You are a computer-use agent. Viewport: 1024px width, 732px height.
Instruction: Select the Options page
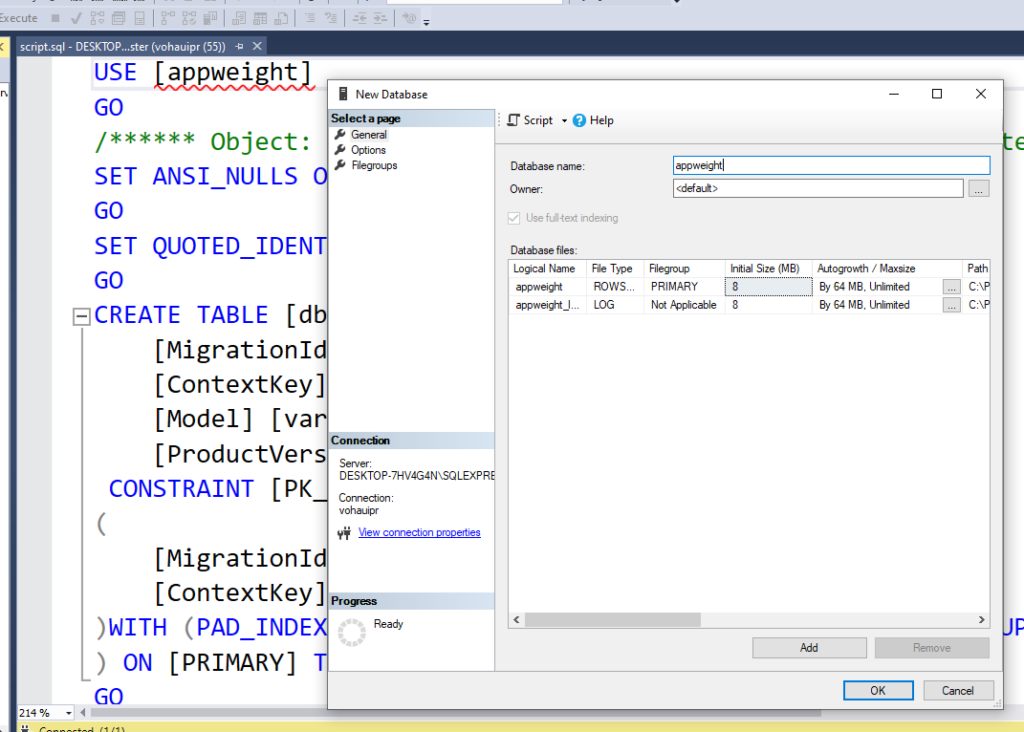point(368,150)
